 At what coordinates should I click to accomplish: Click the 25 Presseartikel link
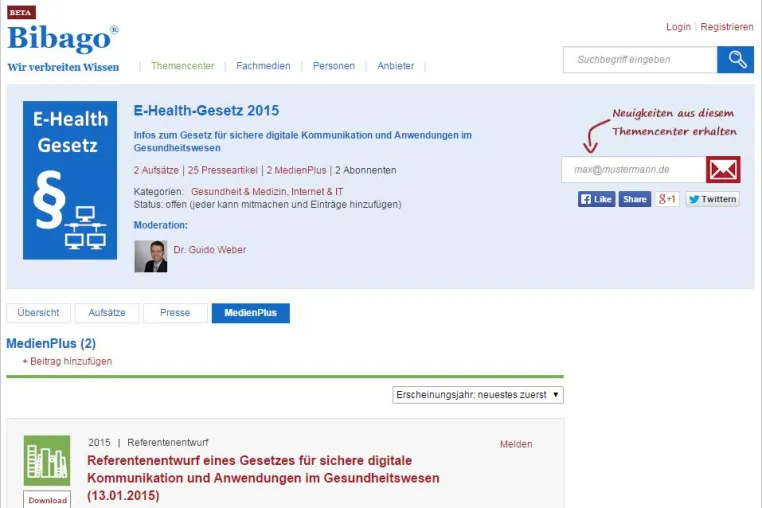[223, 170]
